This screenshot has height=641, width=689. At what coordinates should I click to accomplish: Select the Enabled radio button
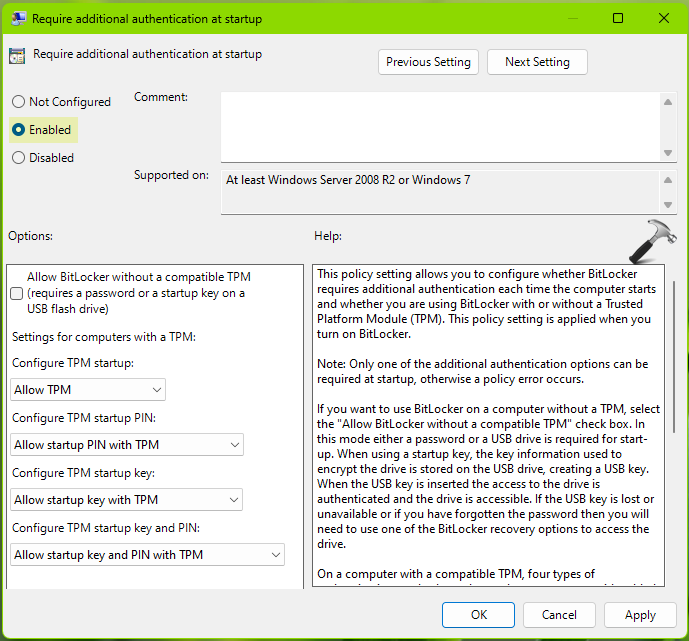(x=19, y=130)
